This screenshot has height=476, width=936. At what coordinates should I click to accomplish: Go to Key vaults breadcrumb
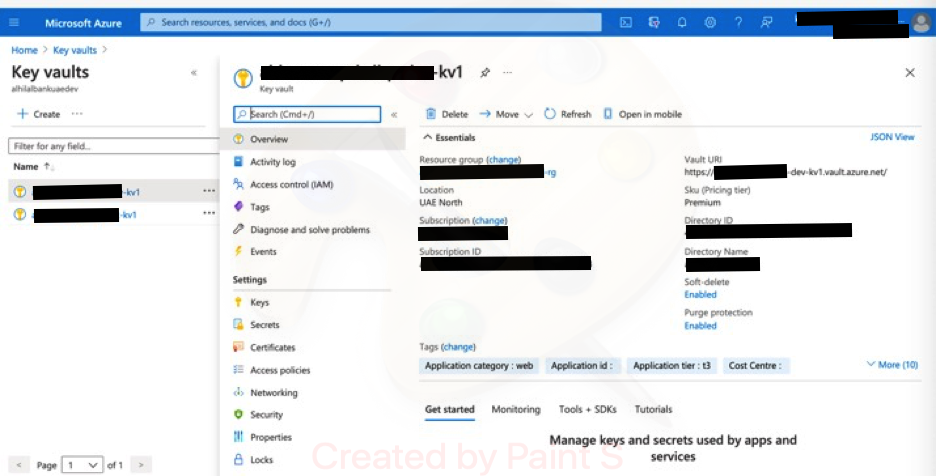[75, 50]
